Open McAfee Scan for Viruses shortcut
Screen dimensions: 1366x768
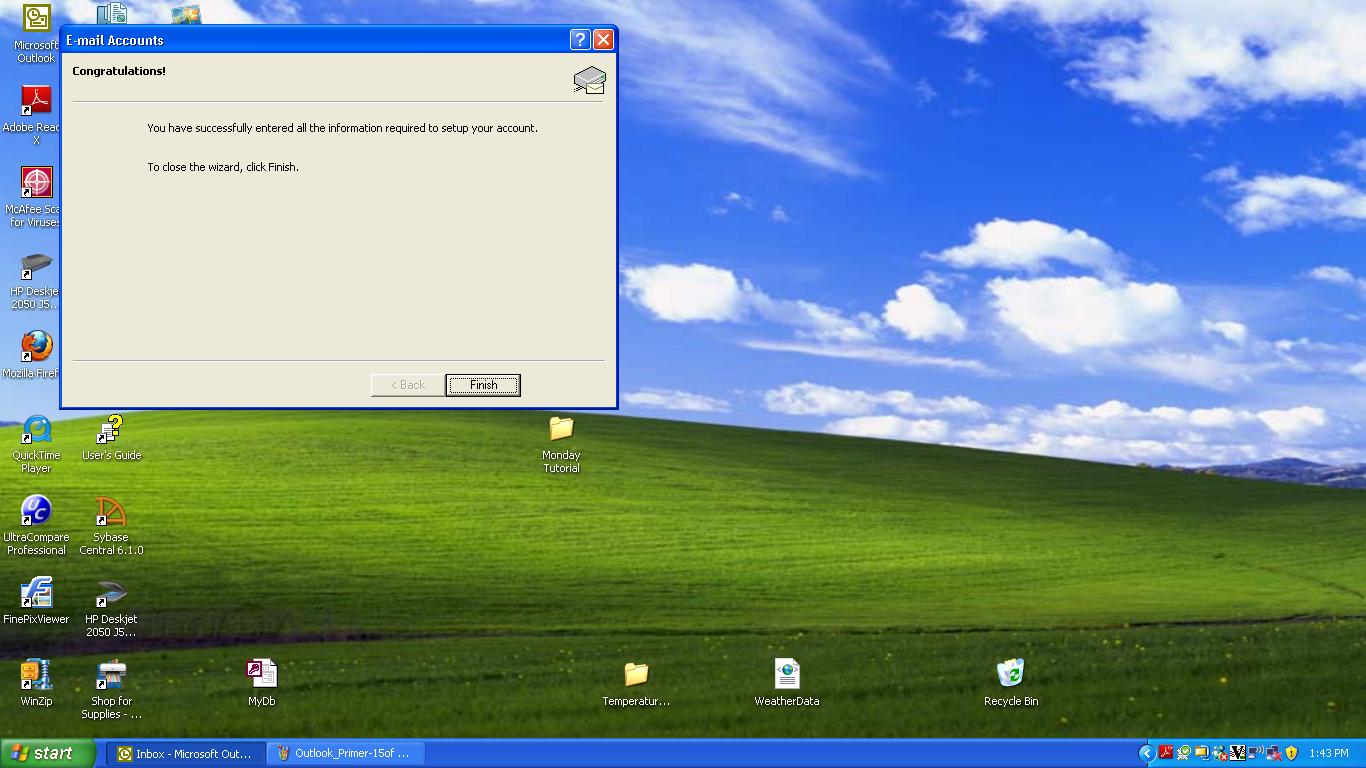coord(36,184)
